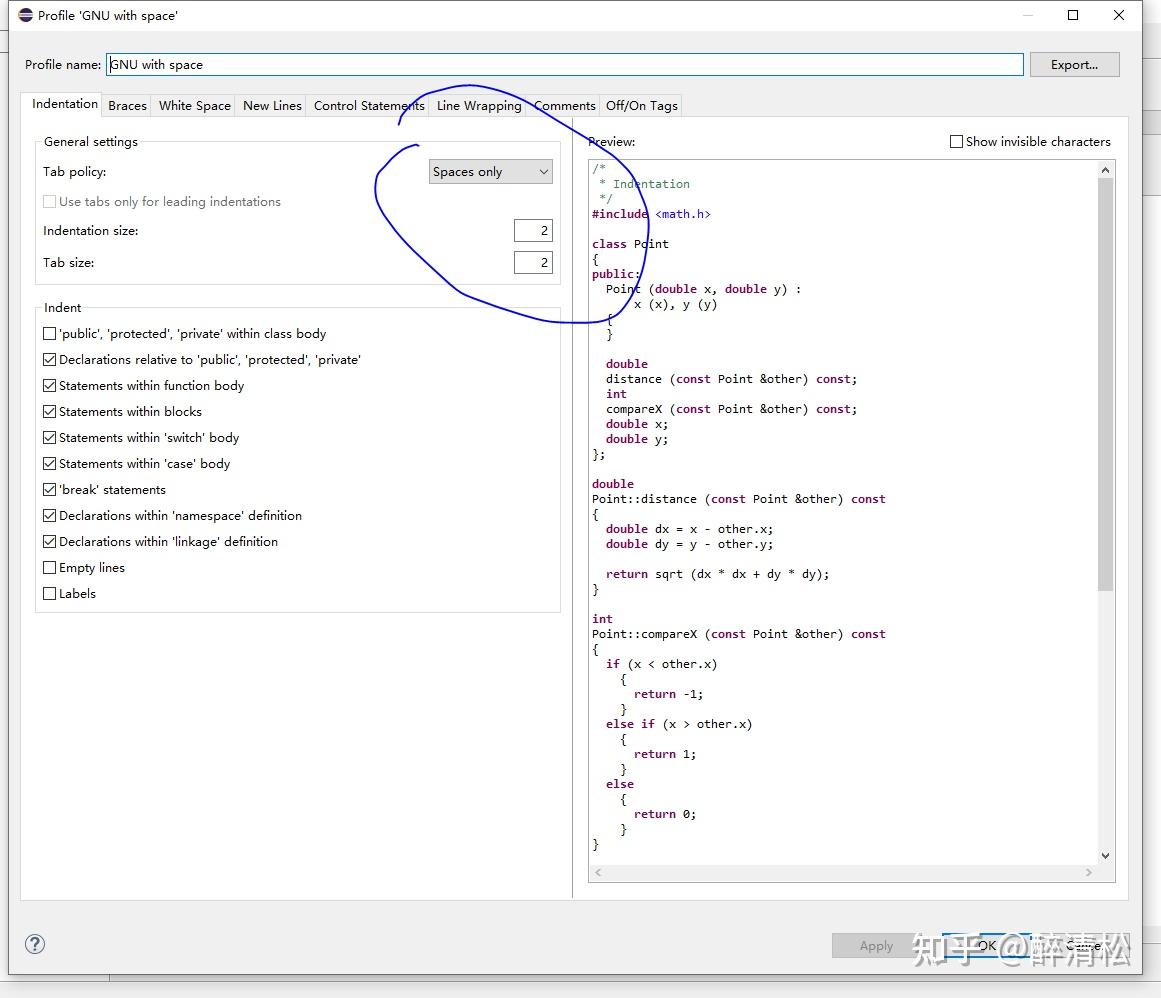Viewport: 1161px width, 998px height.
Task: Enable 'Show invisible characters' checkbox
Action: point(956,142)
